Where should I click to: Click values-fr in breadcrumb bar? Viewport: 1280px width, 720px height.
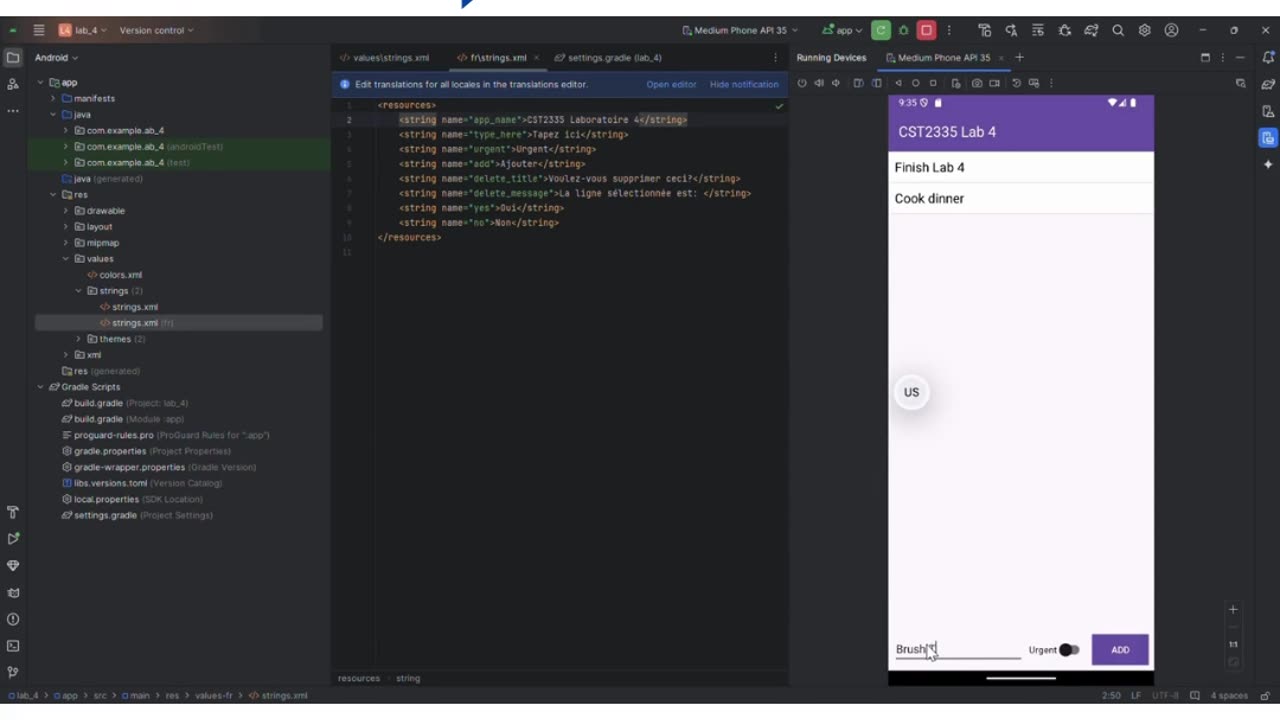(x=216, y=695)
